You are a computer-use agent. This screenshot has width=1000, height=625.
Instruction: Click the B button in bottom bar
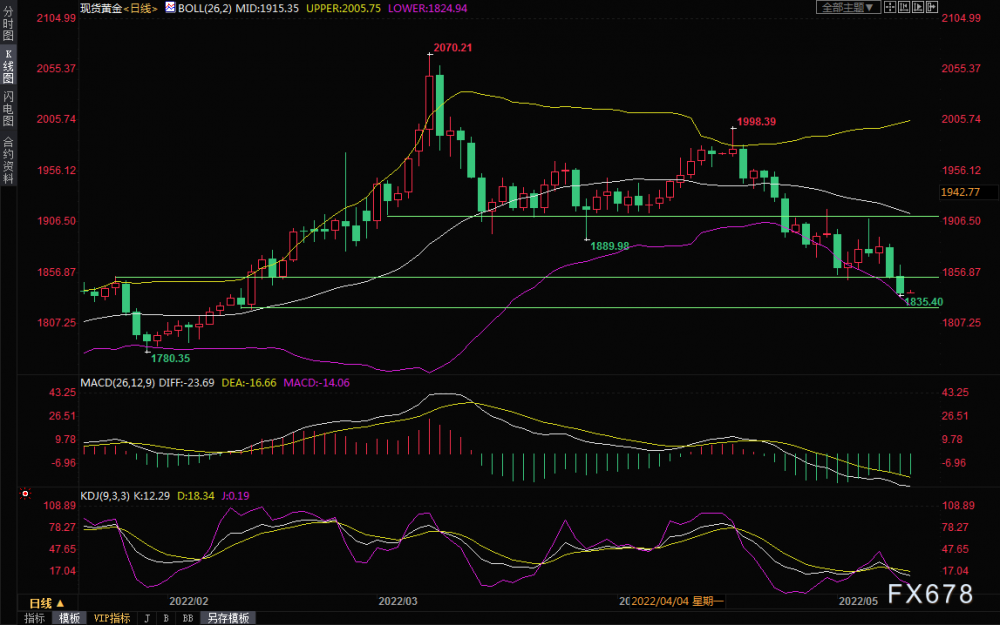166,618
